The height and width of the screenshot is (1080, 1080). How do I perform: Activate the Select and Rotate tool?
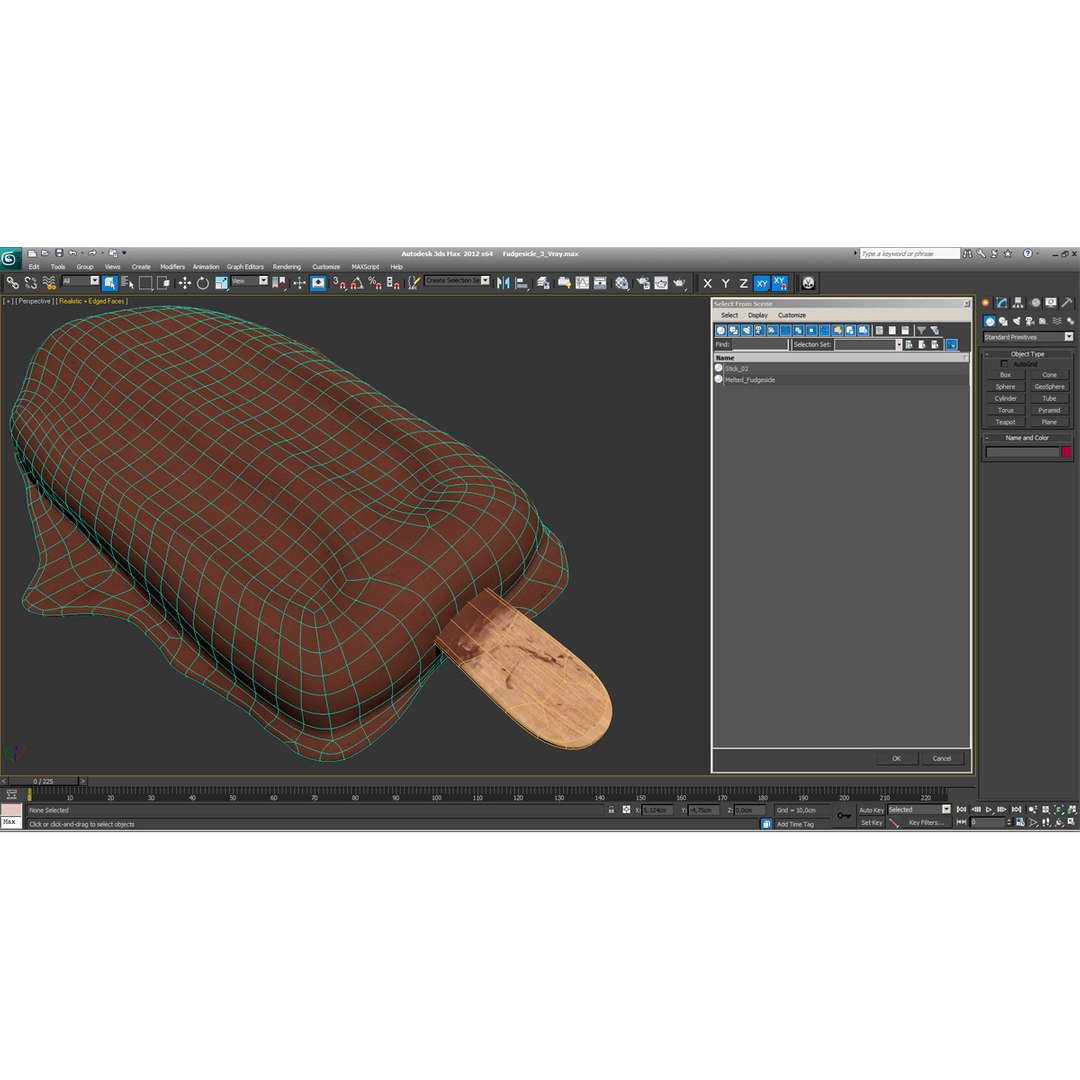pyautogui.click(x=202, y=283)
